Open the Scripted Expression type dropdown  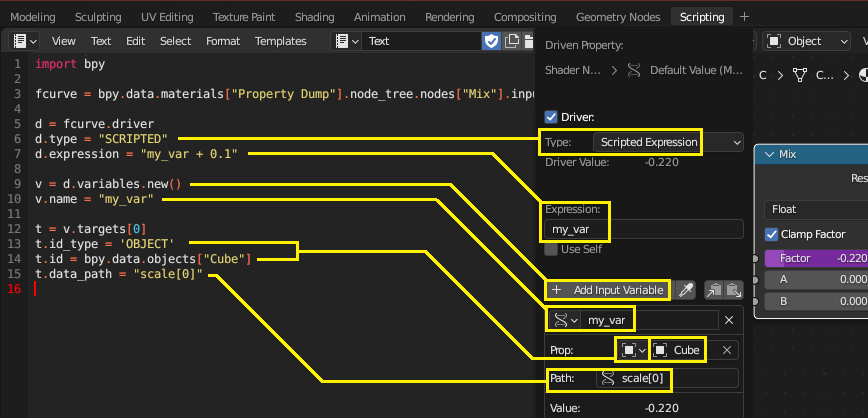point(668,143)
